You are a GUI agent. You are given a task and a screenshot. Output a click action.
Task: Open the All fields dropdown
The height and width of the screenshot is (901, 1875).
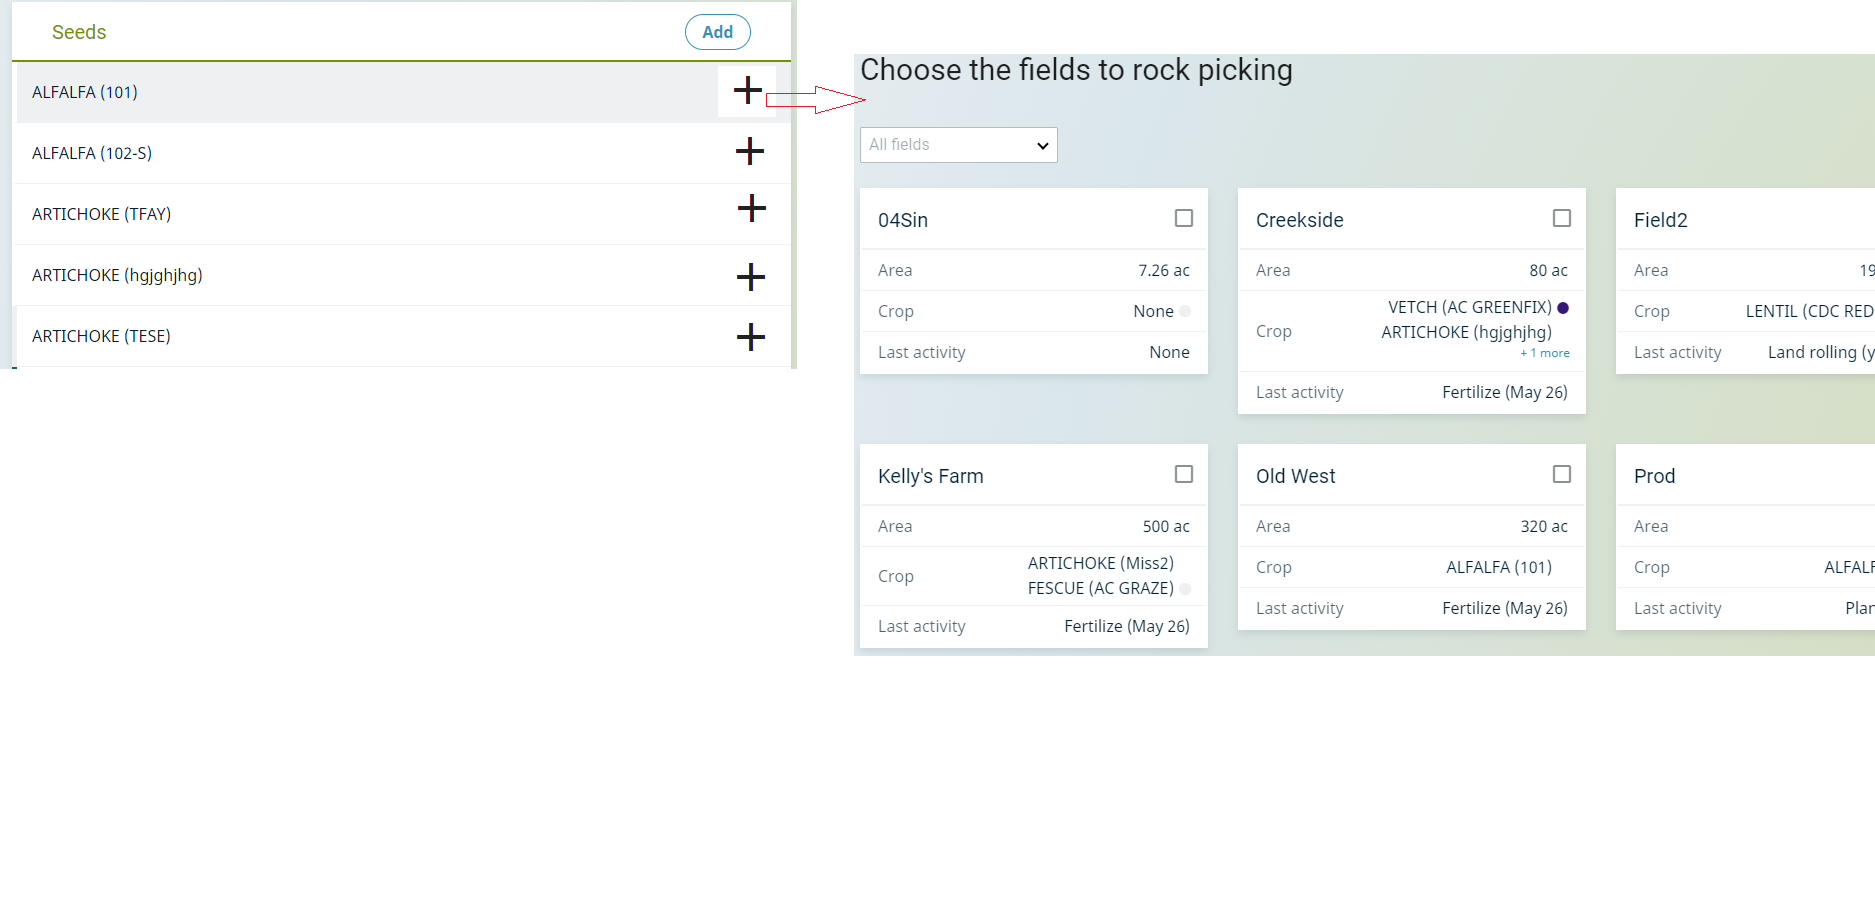[958, 145]
